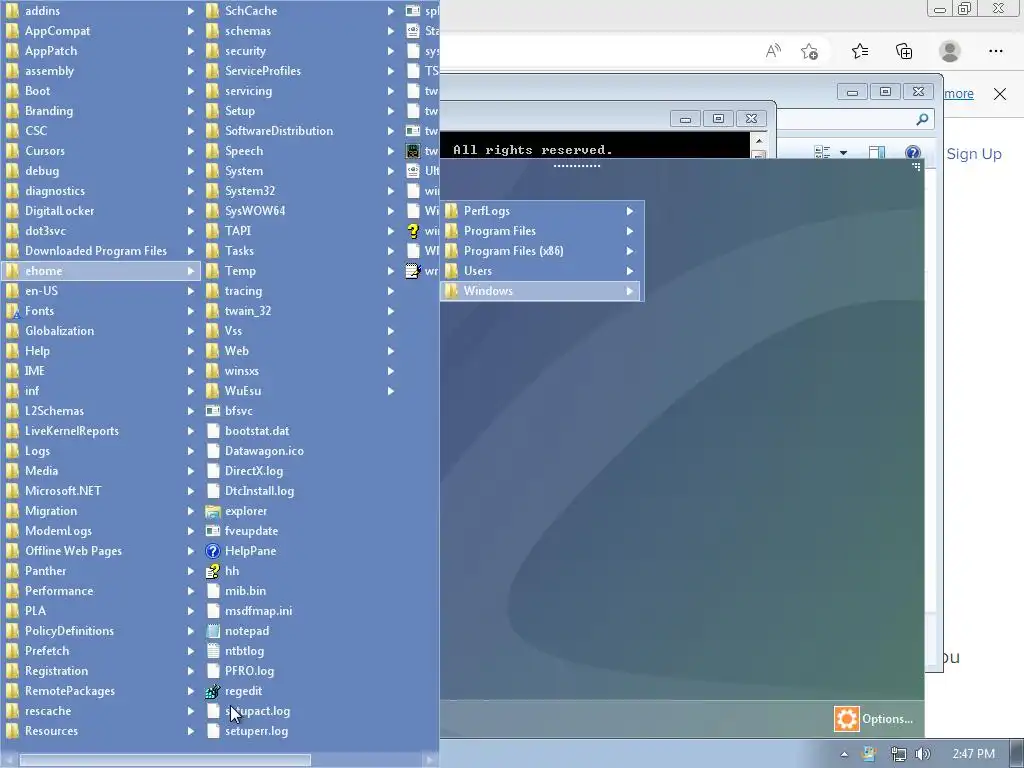Open browser favorites star icon
This screenshot has height=768, width=1024.
[860, 51]
